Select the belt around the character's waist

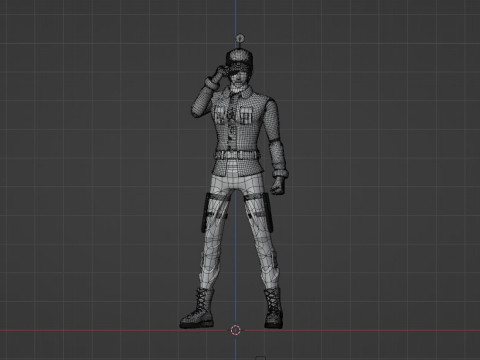(237, 155)
